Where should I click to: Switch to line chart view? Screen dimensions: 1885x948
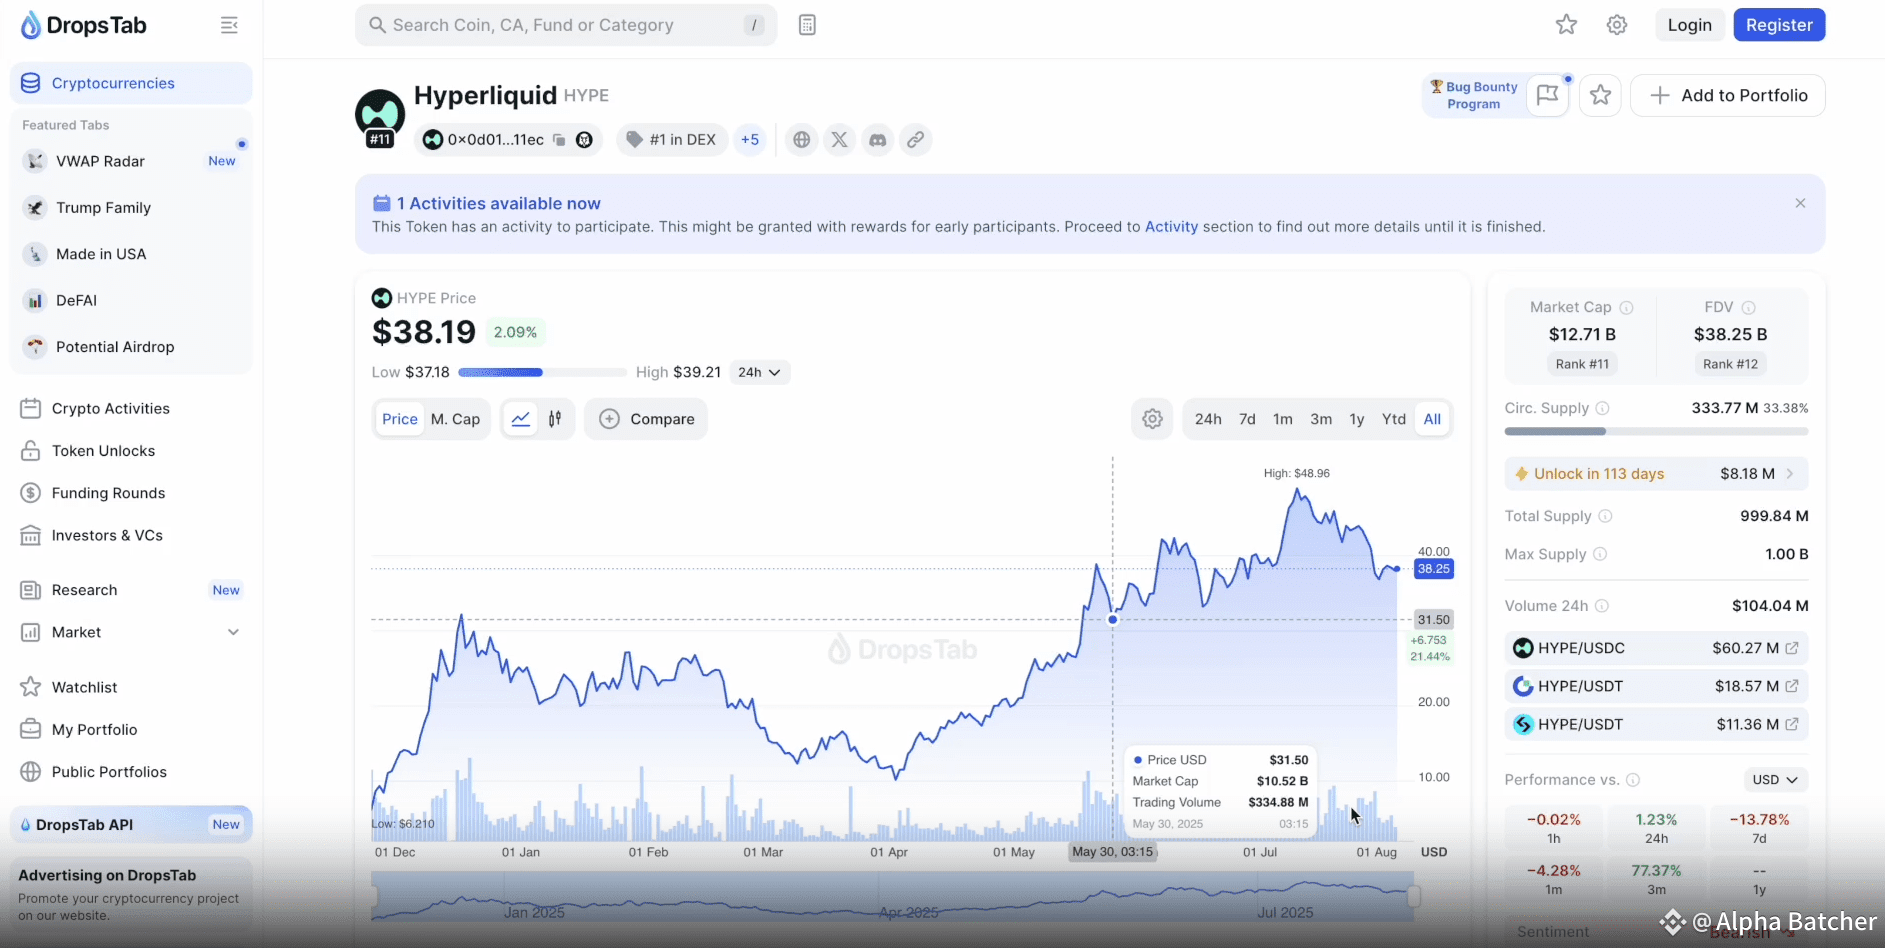click(521, 419)
